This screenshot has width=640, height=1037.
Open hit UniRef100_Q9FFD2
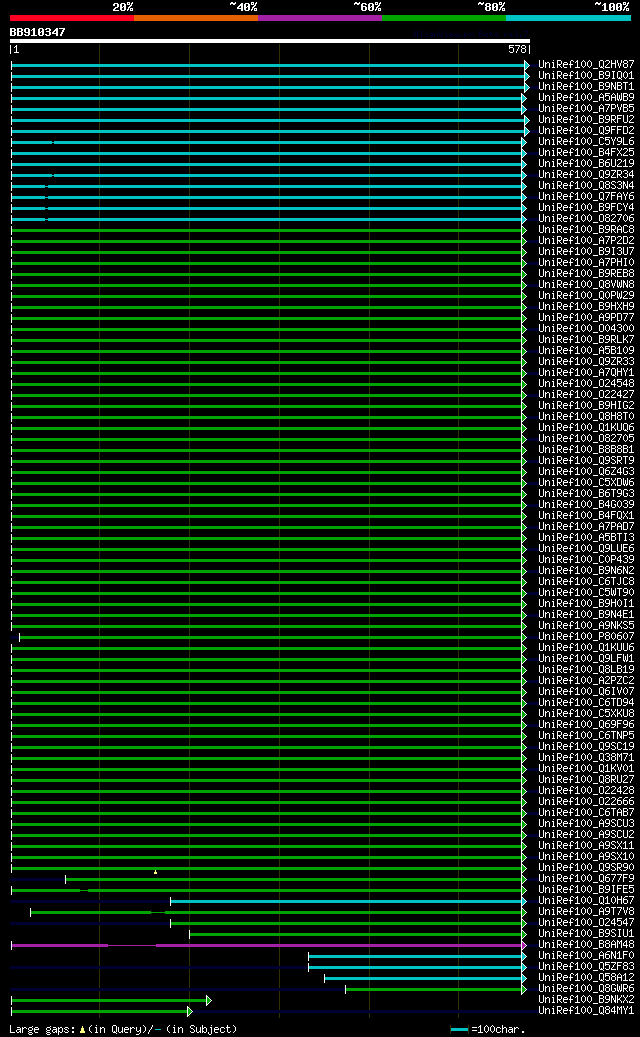[x=586, y=131]
